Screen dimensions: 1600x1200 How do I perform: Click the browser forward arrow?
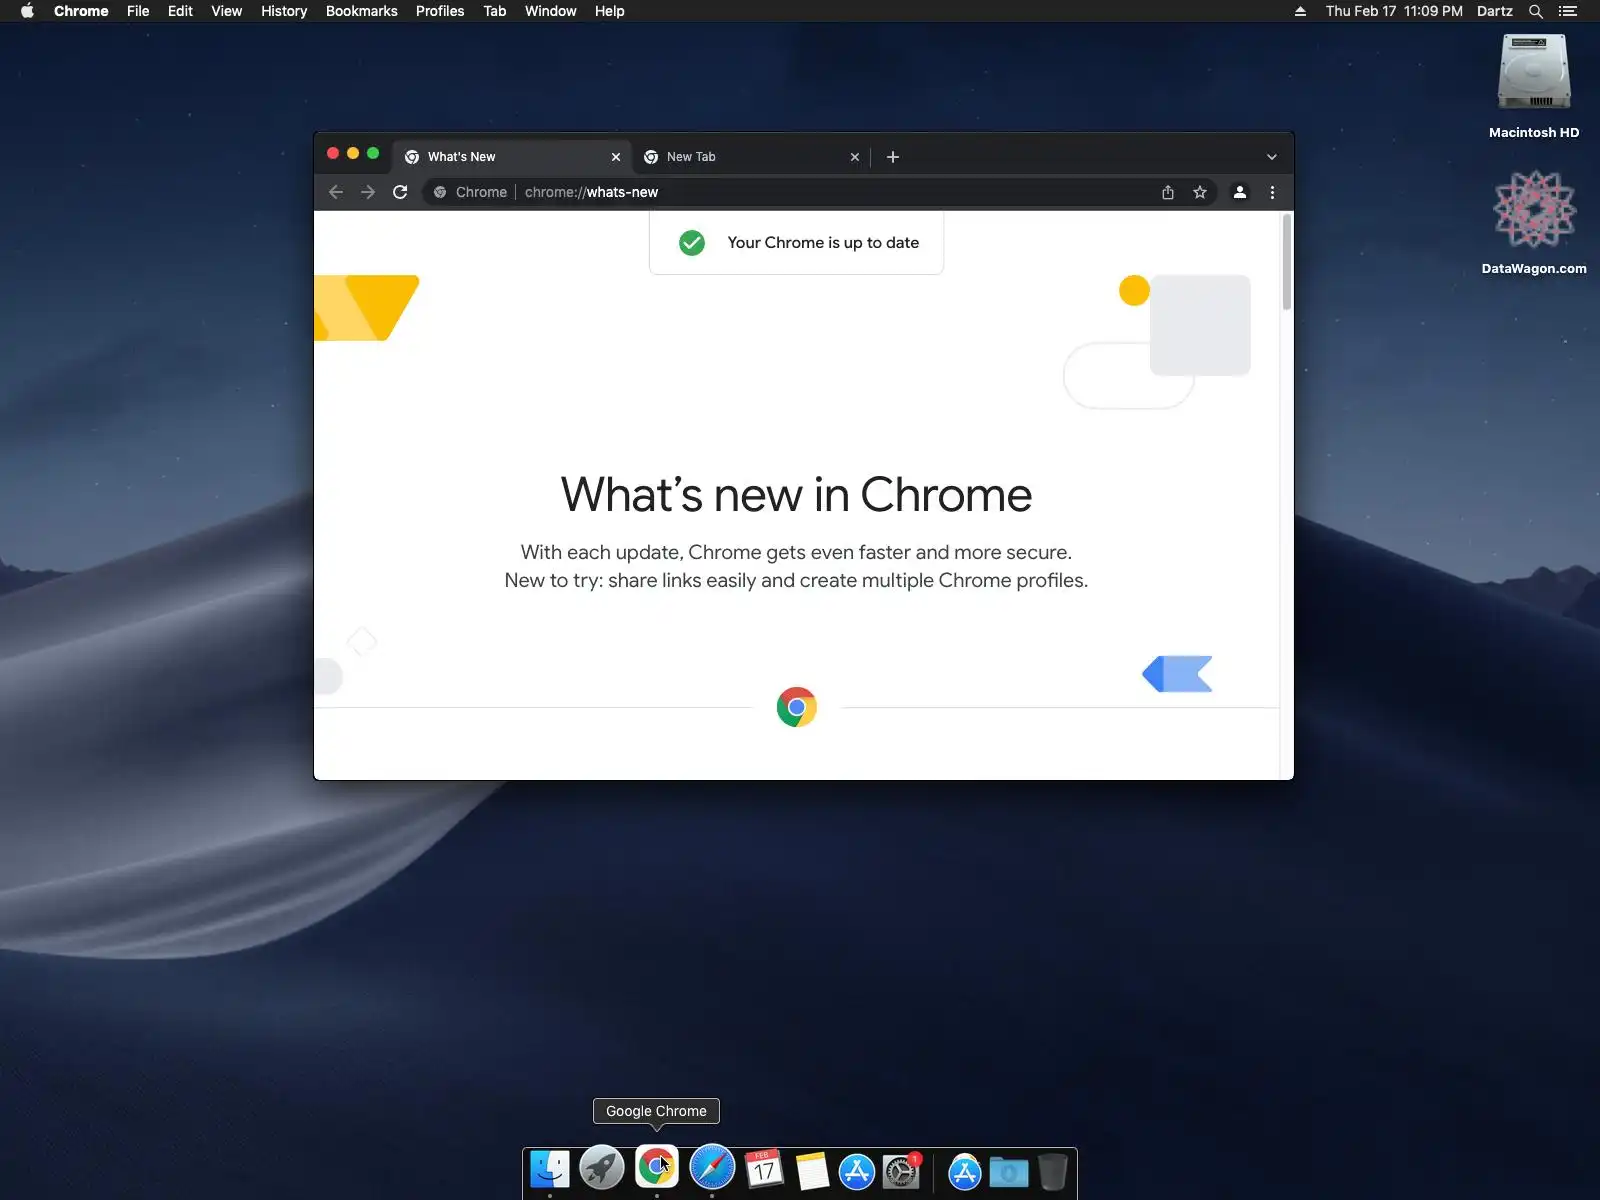(x=368, y=192)
